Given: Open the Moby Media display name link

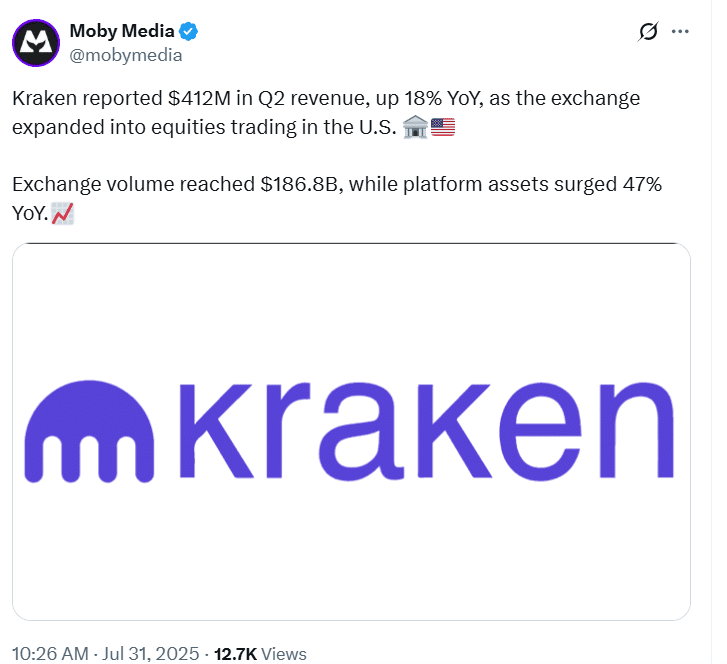Looking at the screenshot, I should [123, 30].
